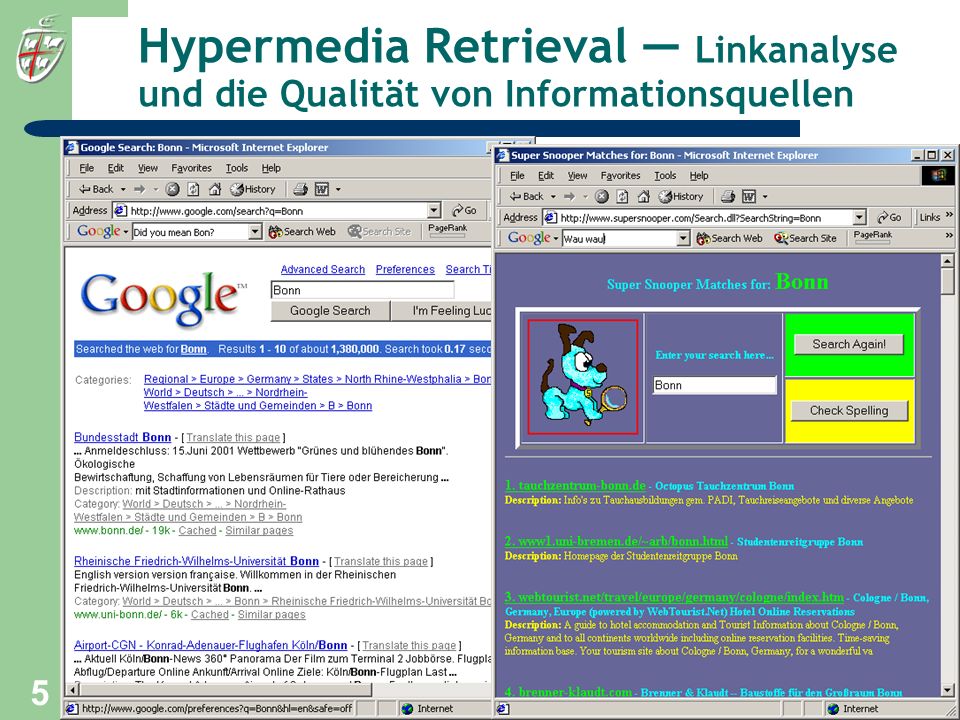
Task: Click PageRank indicator in Google Search window
Action: [x=448, y=231]
